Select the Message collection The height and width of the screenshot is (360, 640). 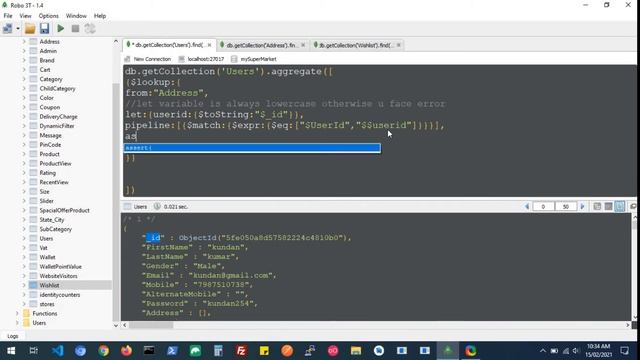pos(50,136)
